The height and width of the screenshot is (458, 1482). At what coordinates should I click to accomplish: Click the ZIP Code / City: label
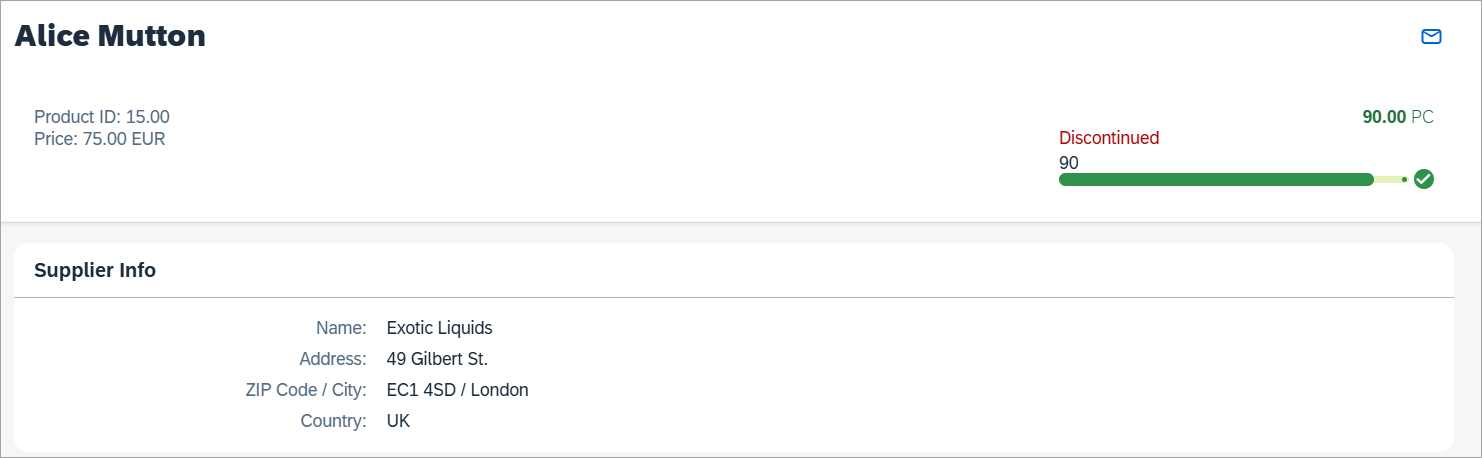point(307,390)
